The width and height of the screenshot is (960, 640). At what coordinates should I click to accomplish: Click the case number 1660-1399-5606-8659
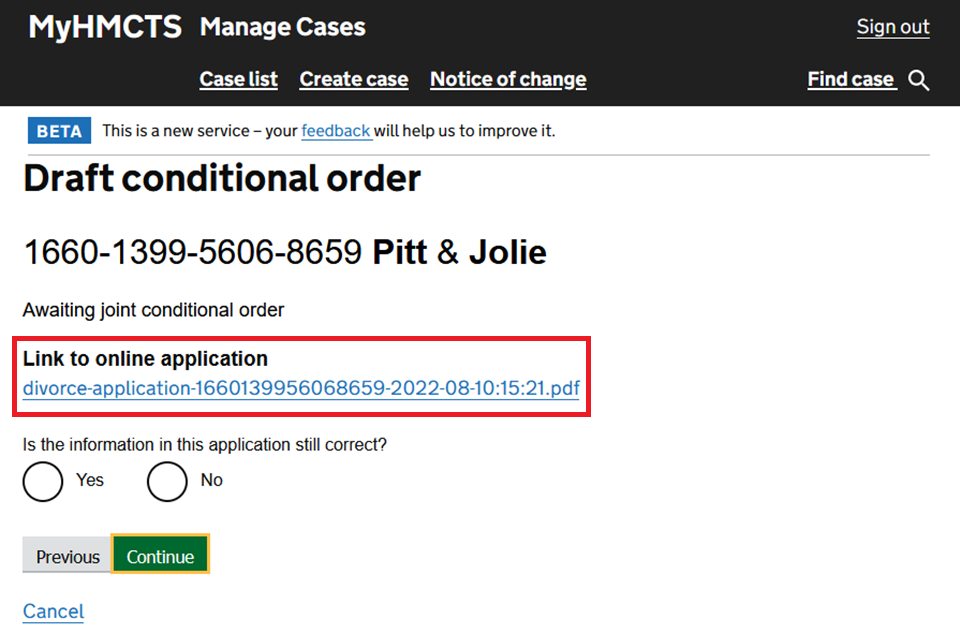coord(192,252)
